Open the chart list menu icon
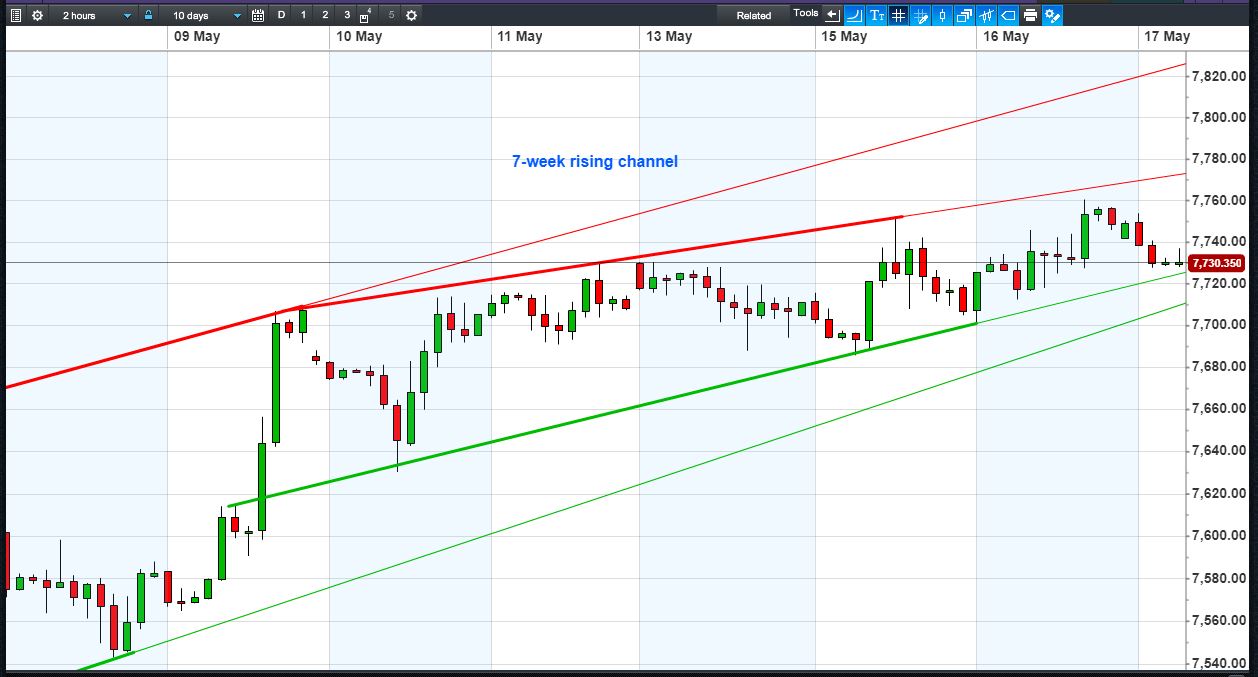1258x677 pixels. point(15,15)
